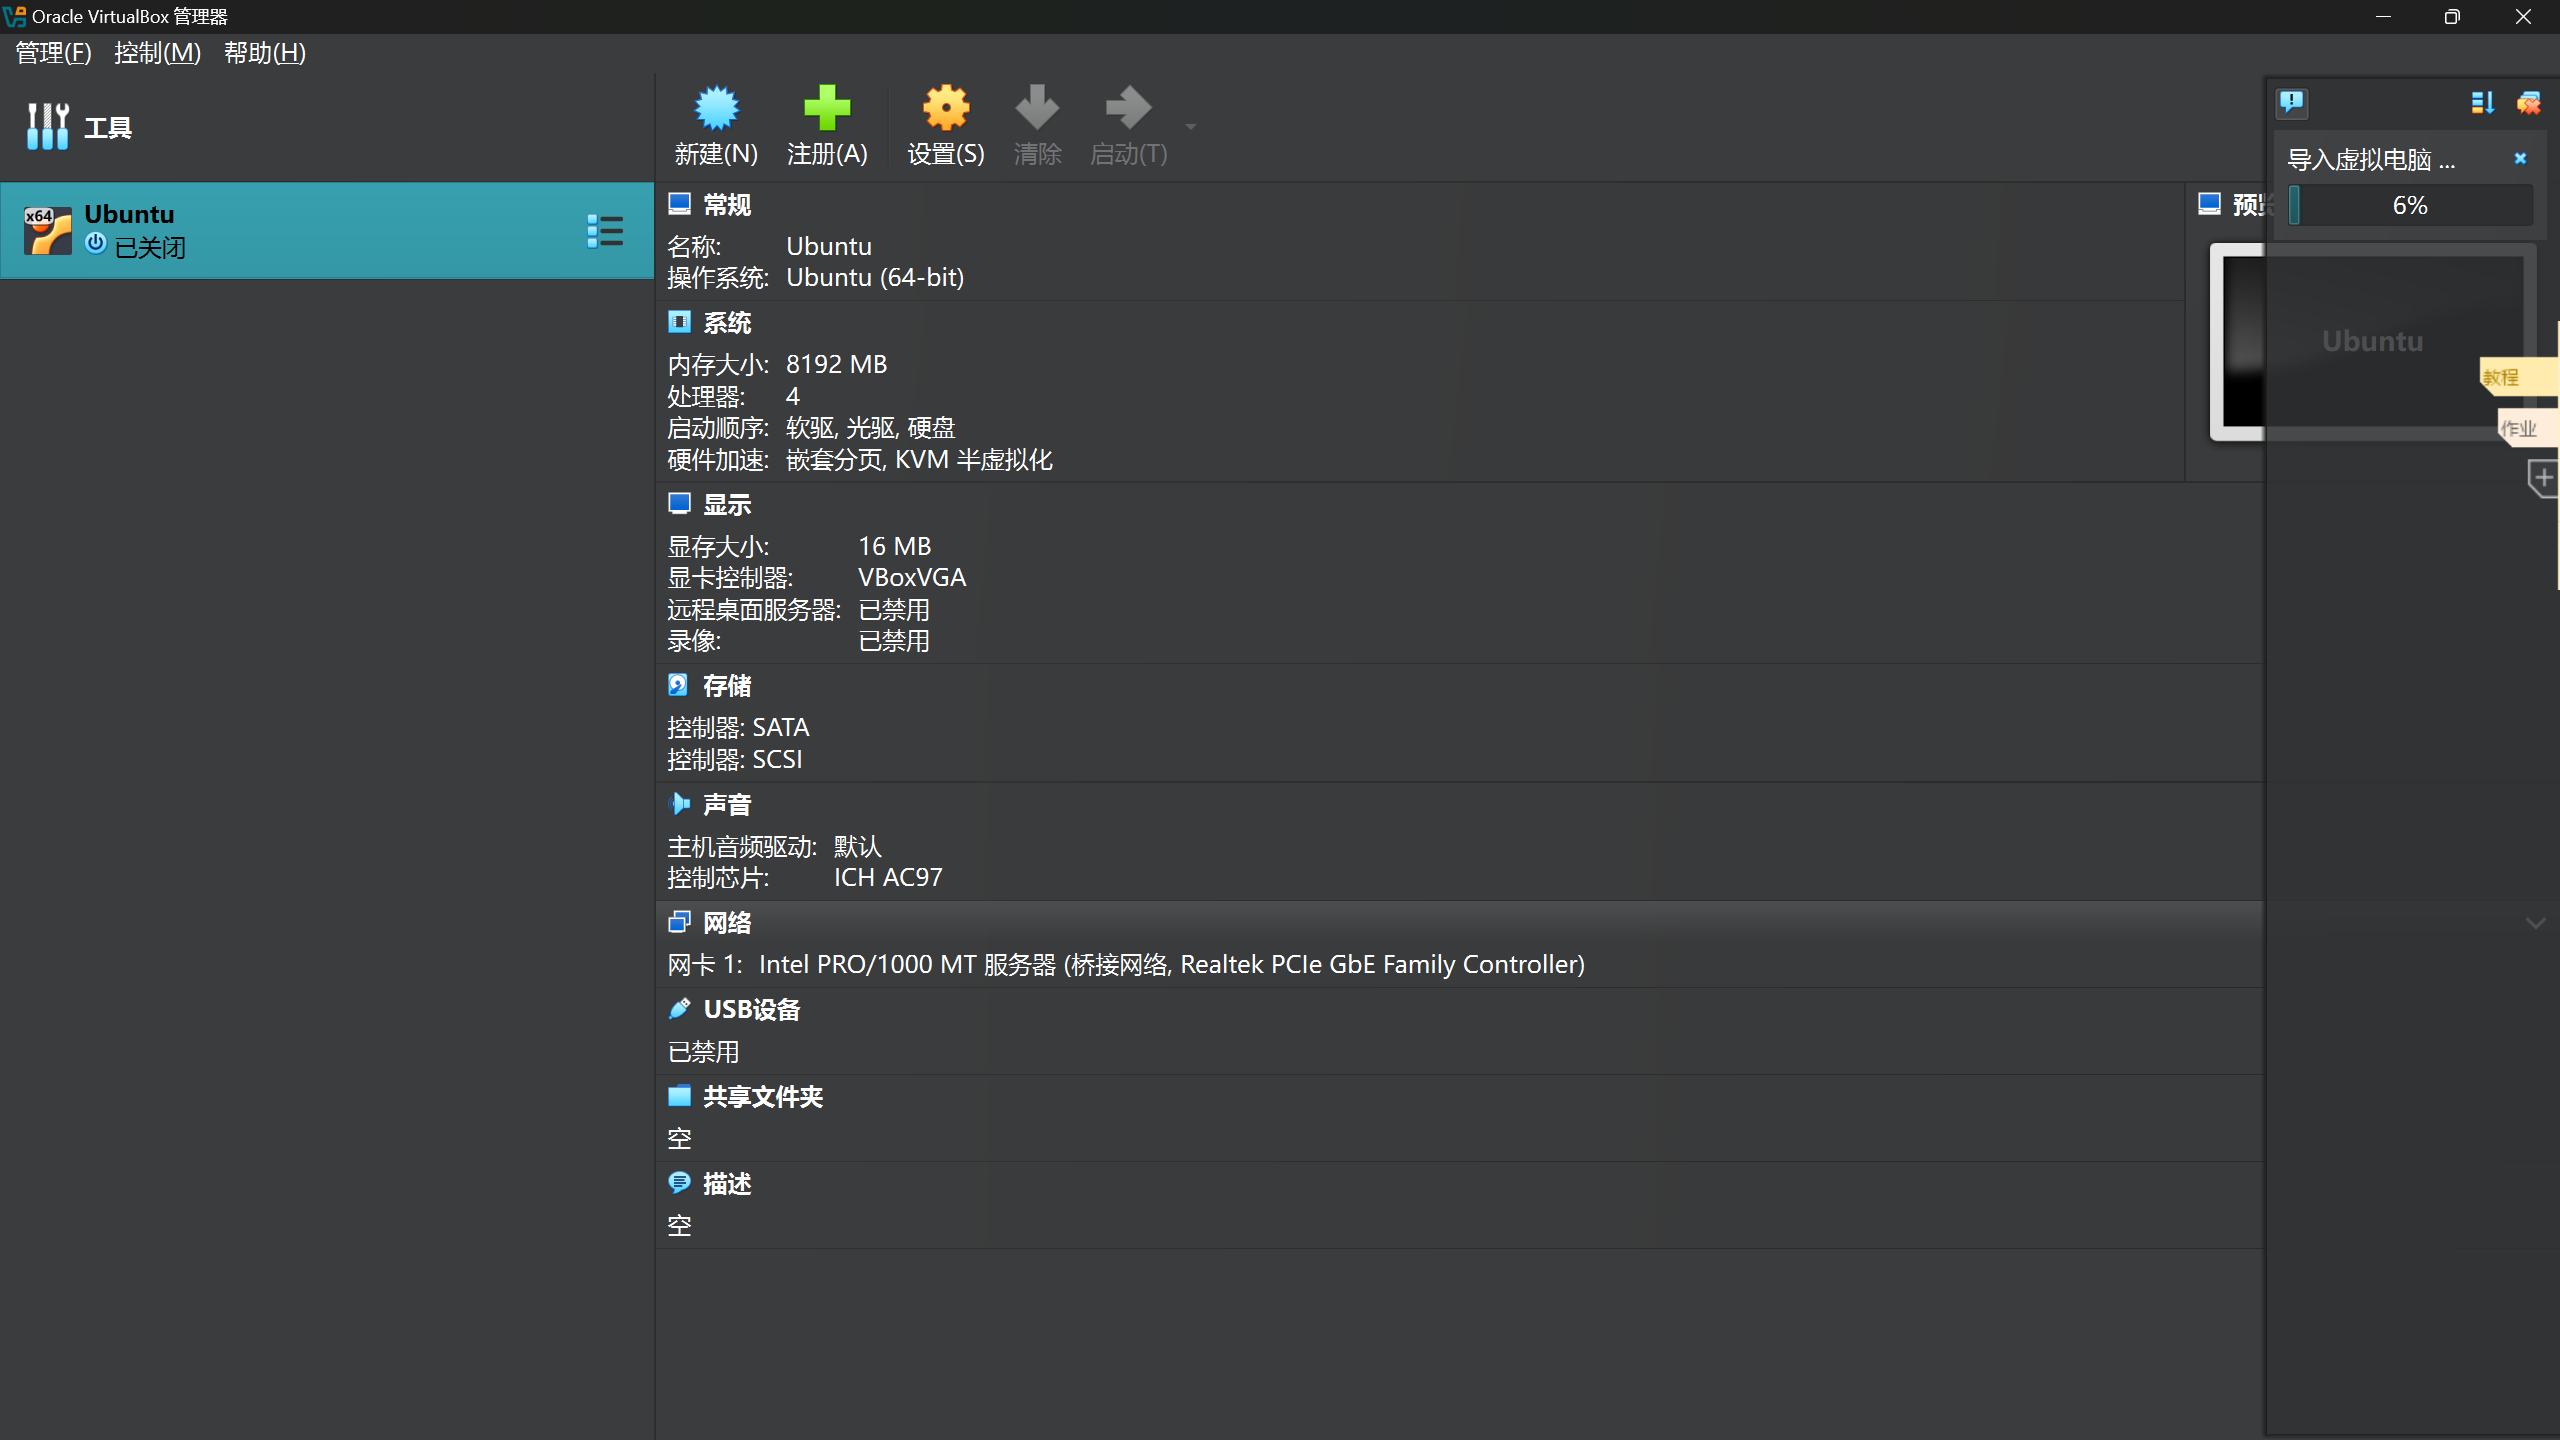Click the 启动(T) start arrow icon
The width and height of the screenshot is (2560, 1440).
click(x=1128, y=108)
